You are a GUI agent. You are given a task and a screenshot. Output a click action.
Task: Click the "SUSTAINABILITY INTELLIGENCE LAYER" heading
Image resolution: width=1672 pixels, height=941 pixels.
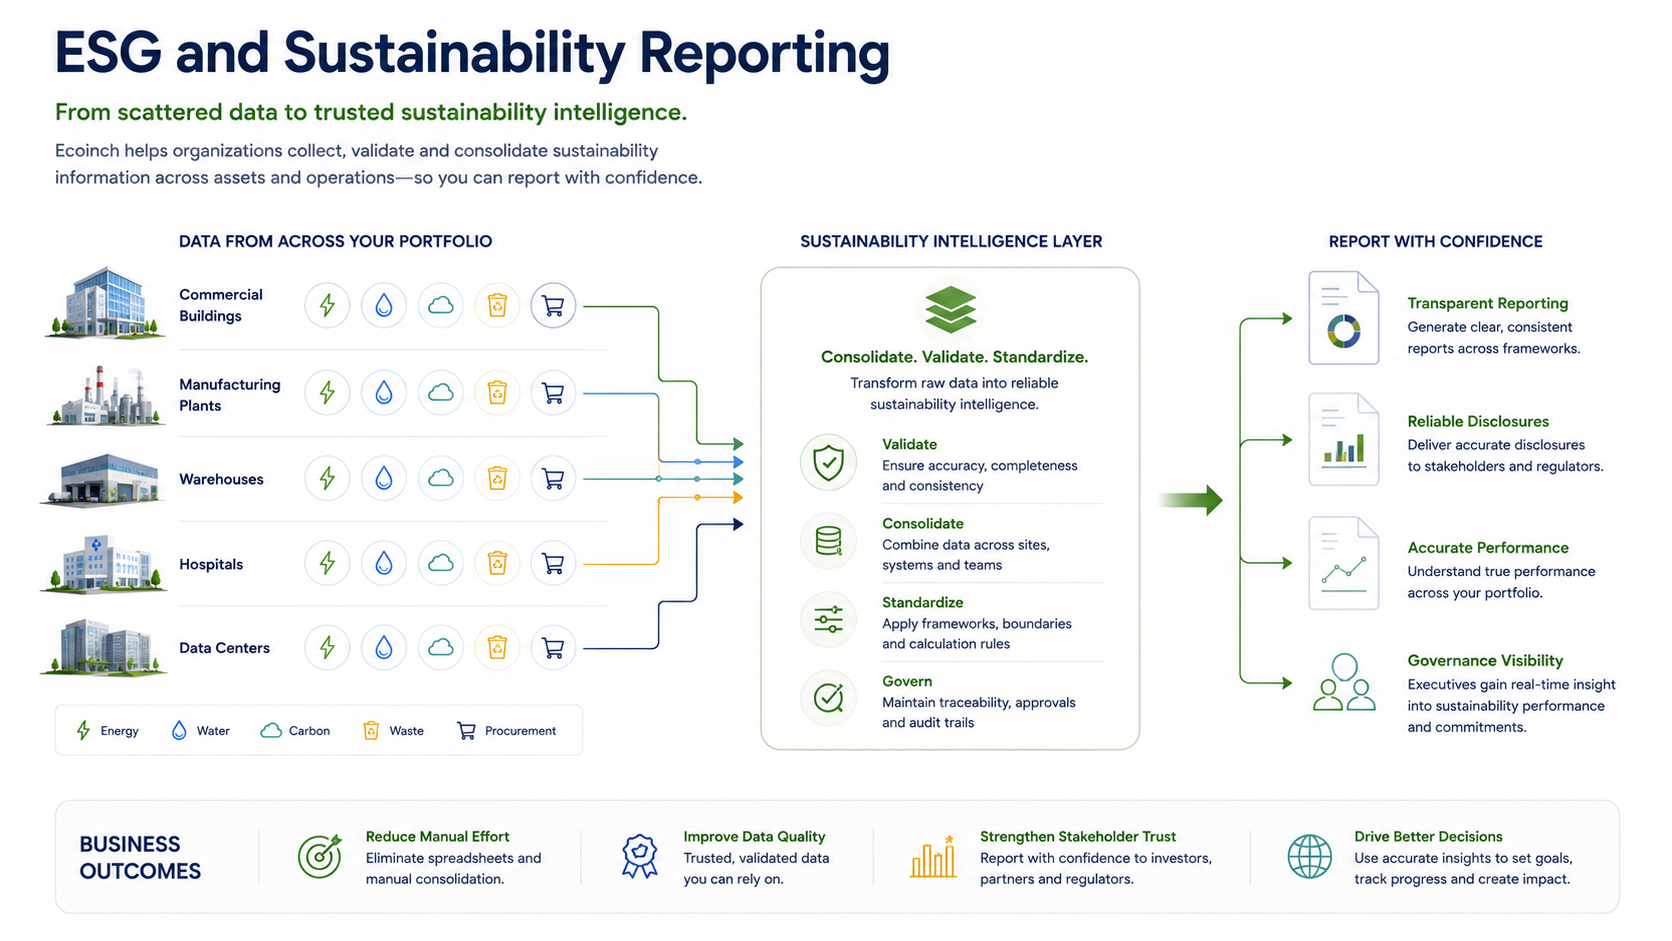[951, 241]
